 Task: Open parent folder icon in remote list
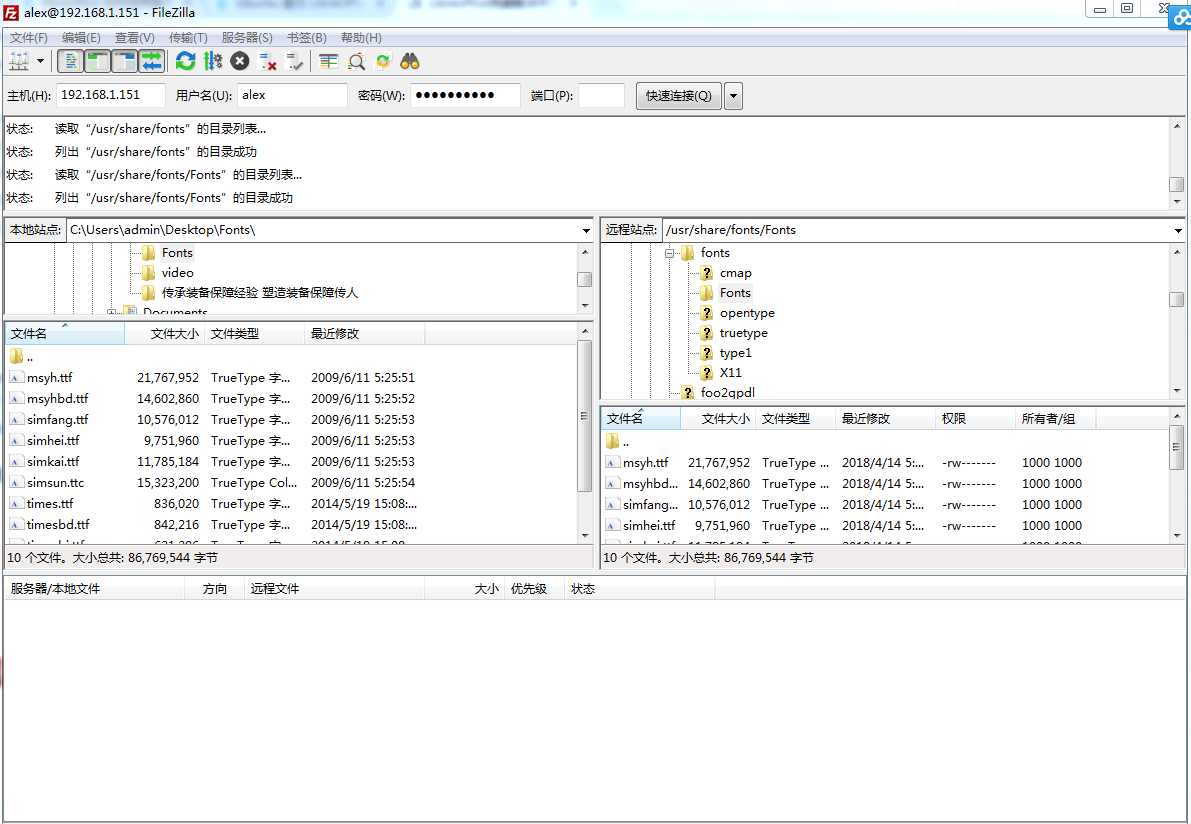coord(612,441)
